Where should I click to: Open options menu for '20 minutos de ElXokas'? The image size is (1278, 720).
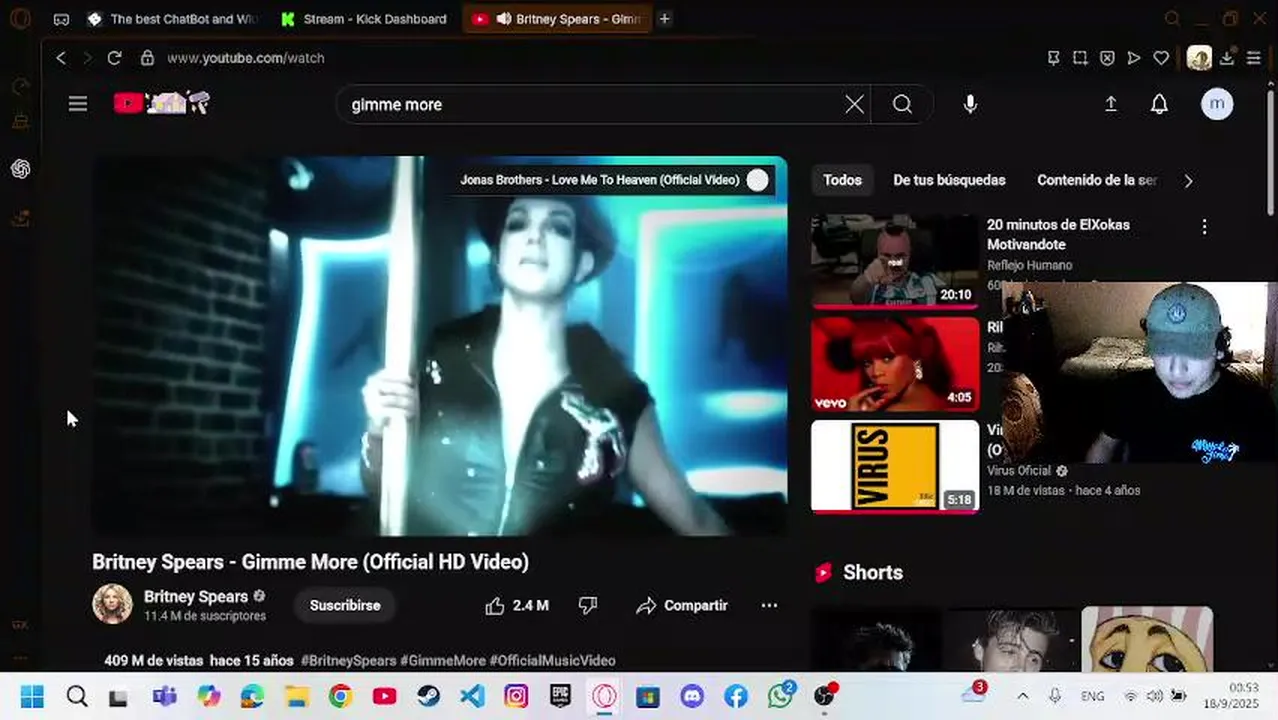(1204, 227)
